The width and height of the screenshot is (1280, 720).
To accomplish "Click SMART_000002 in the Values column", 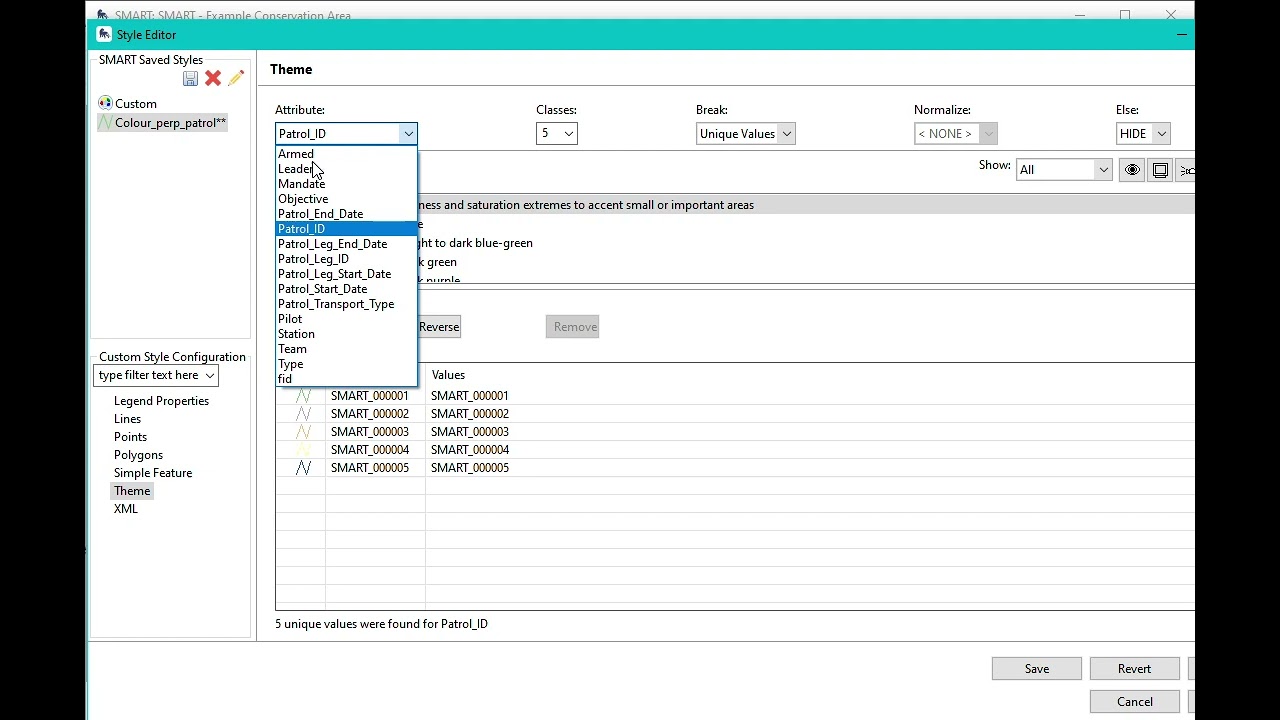I will coord(470,414).
